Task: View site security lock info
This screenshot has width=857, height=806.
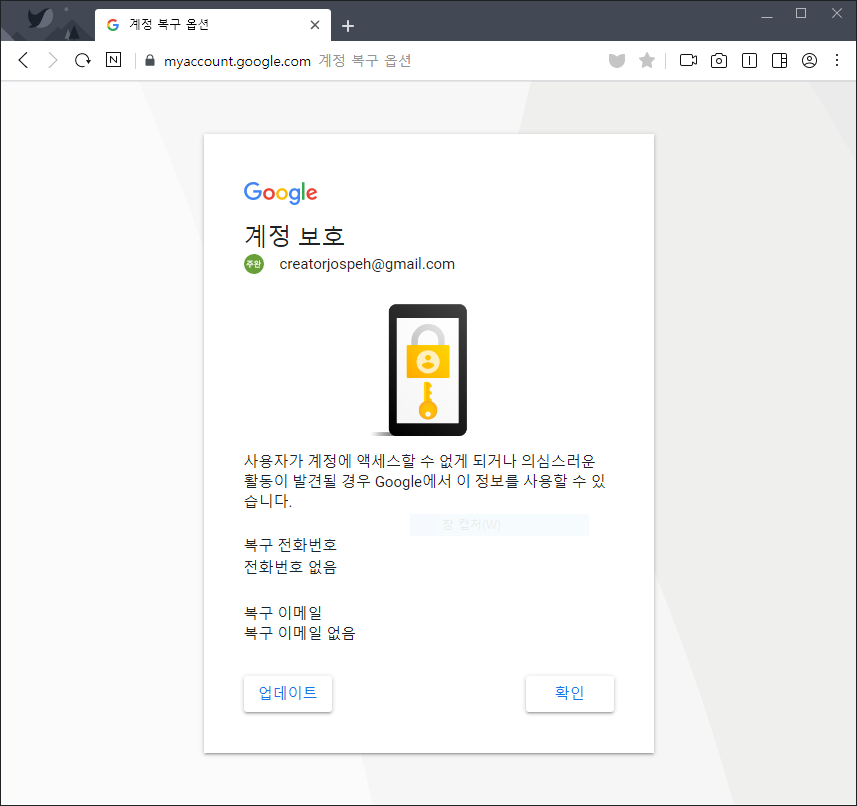Action: [150, 60]
